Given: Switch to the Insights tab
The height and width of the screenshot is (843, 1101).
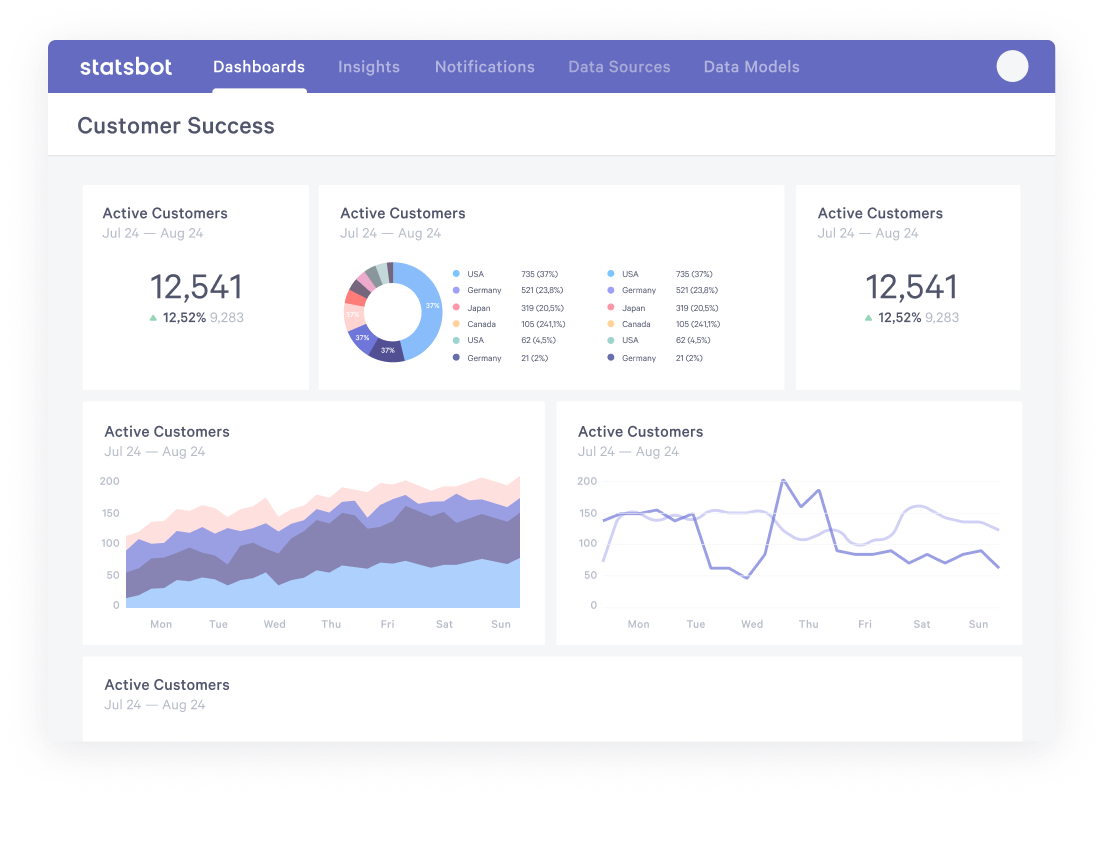Looking at the screenshot, I should click(x=369, y=67).
